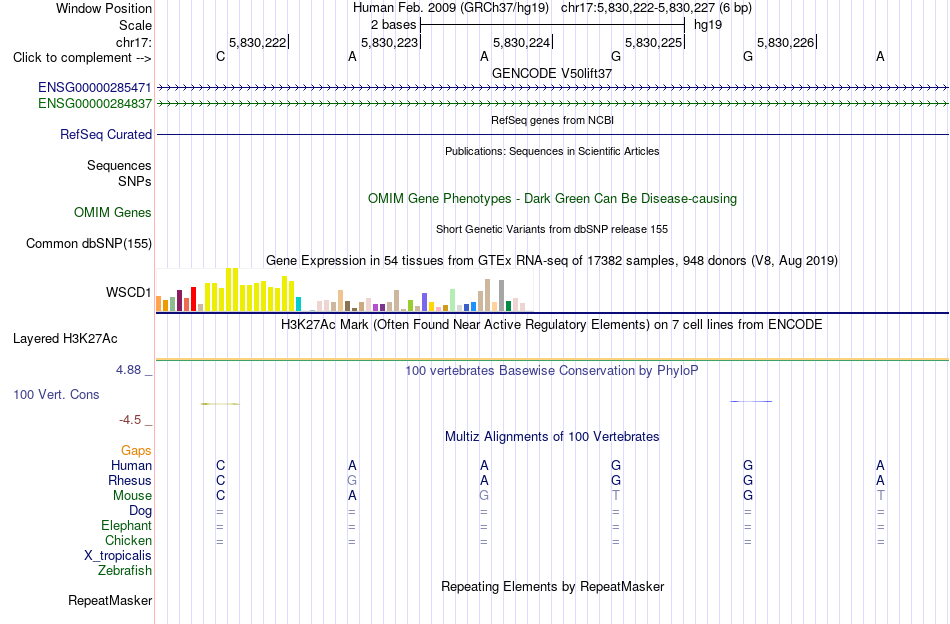Click the 100 vertebrates Basewise Conservation by PhyloP title
This screenshot has height=624, width=950.
point(551,370)
